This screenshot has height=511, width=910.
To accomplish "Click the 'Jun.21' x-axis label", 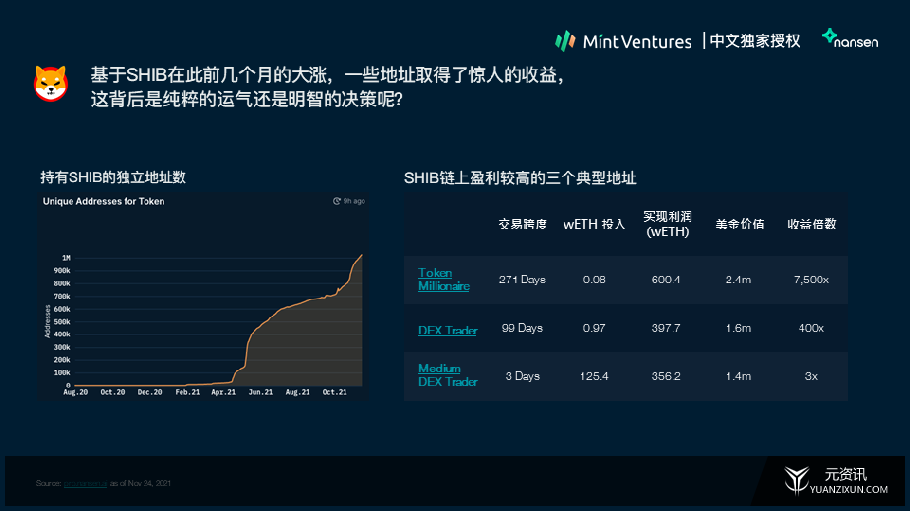I will click(x=261, y=392).
